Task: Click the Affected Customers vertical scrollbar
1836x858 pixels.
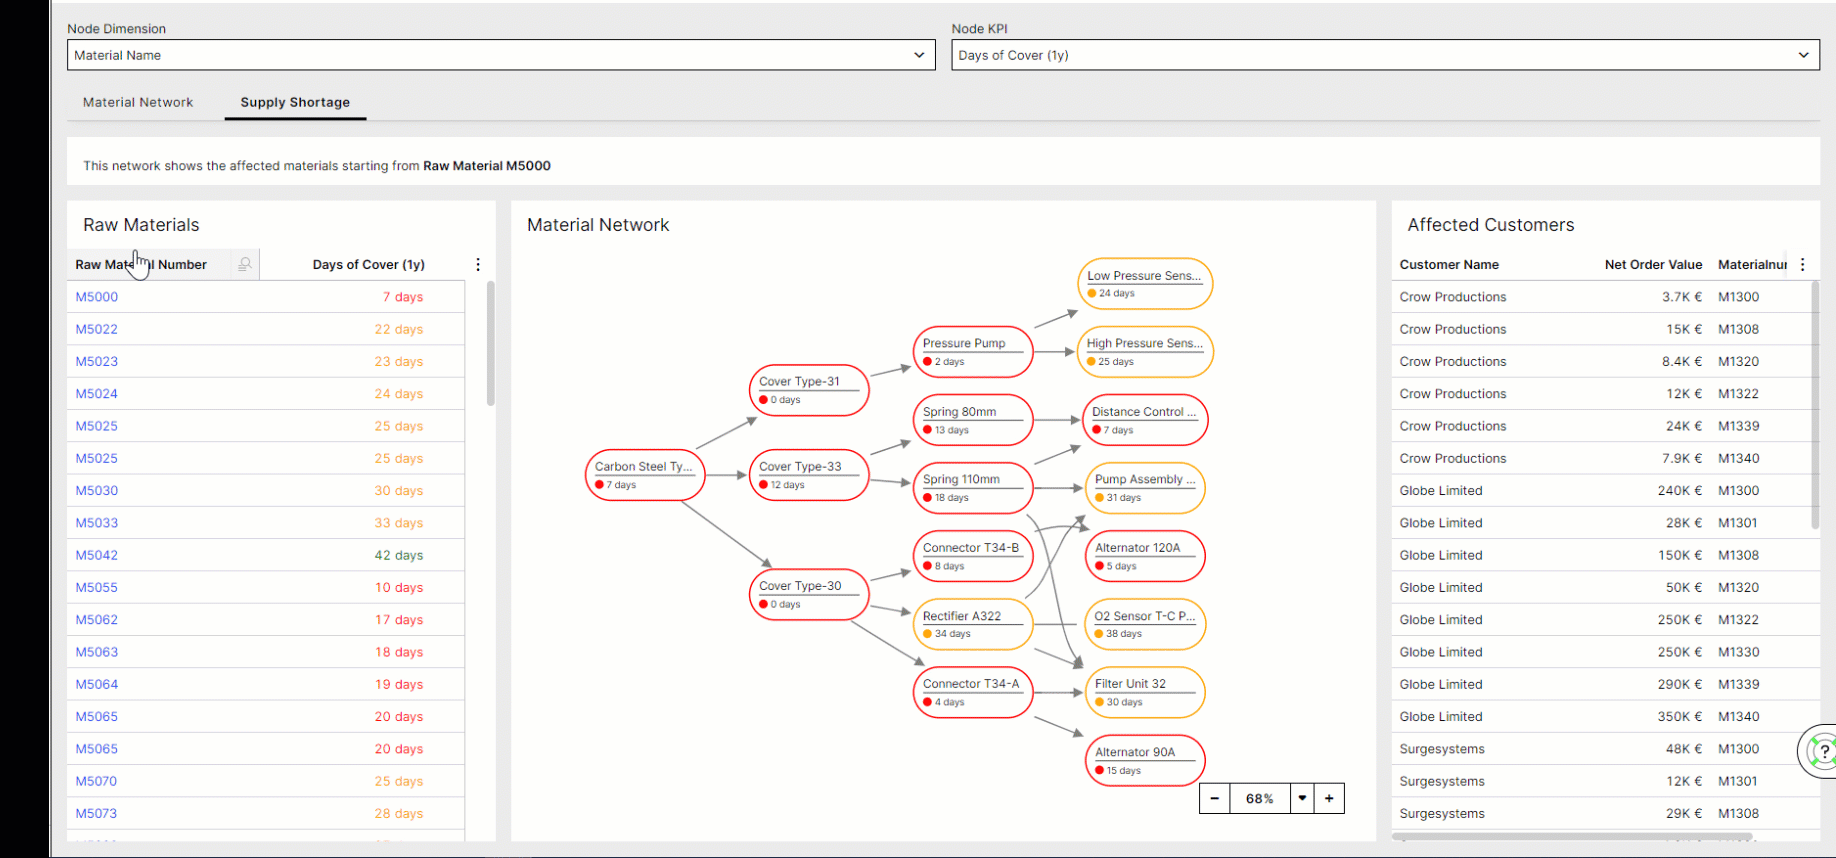Action: tap(1815, 404)
